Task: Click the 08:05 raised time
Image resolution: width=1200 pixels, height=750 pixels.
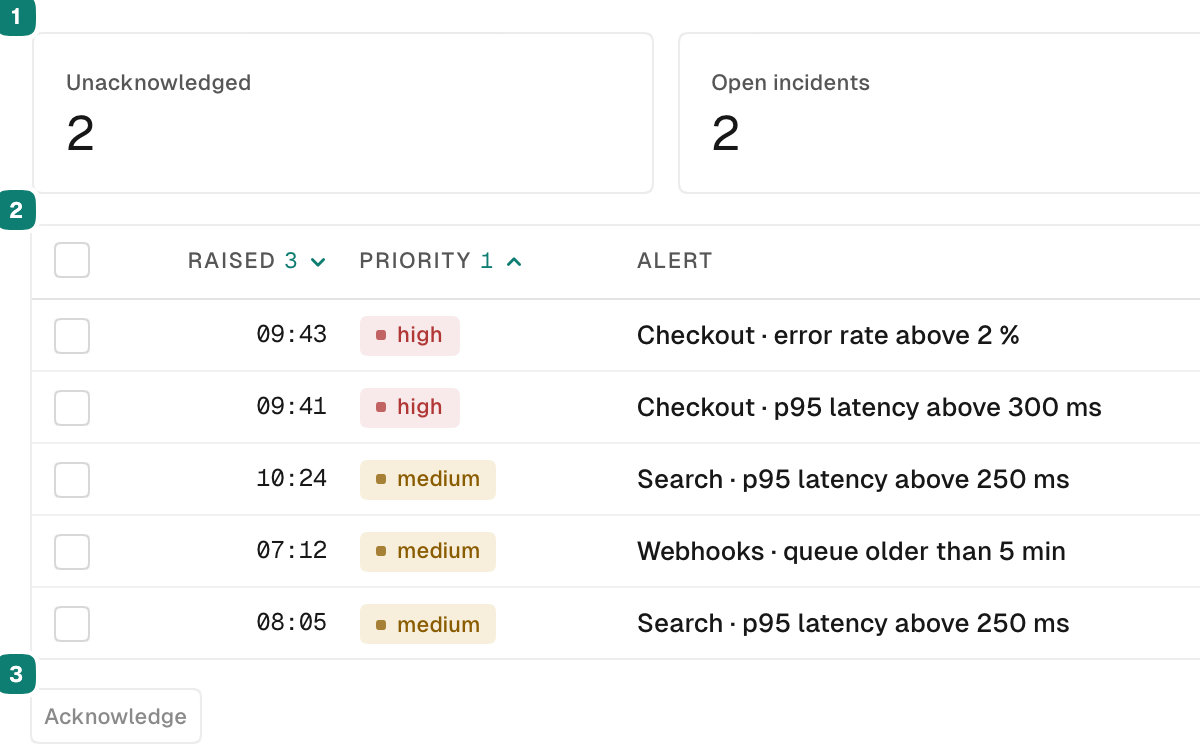Action: point(292,623)
